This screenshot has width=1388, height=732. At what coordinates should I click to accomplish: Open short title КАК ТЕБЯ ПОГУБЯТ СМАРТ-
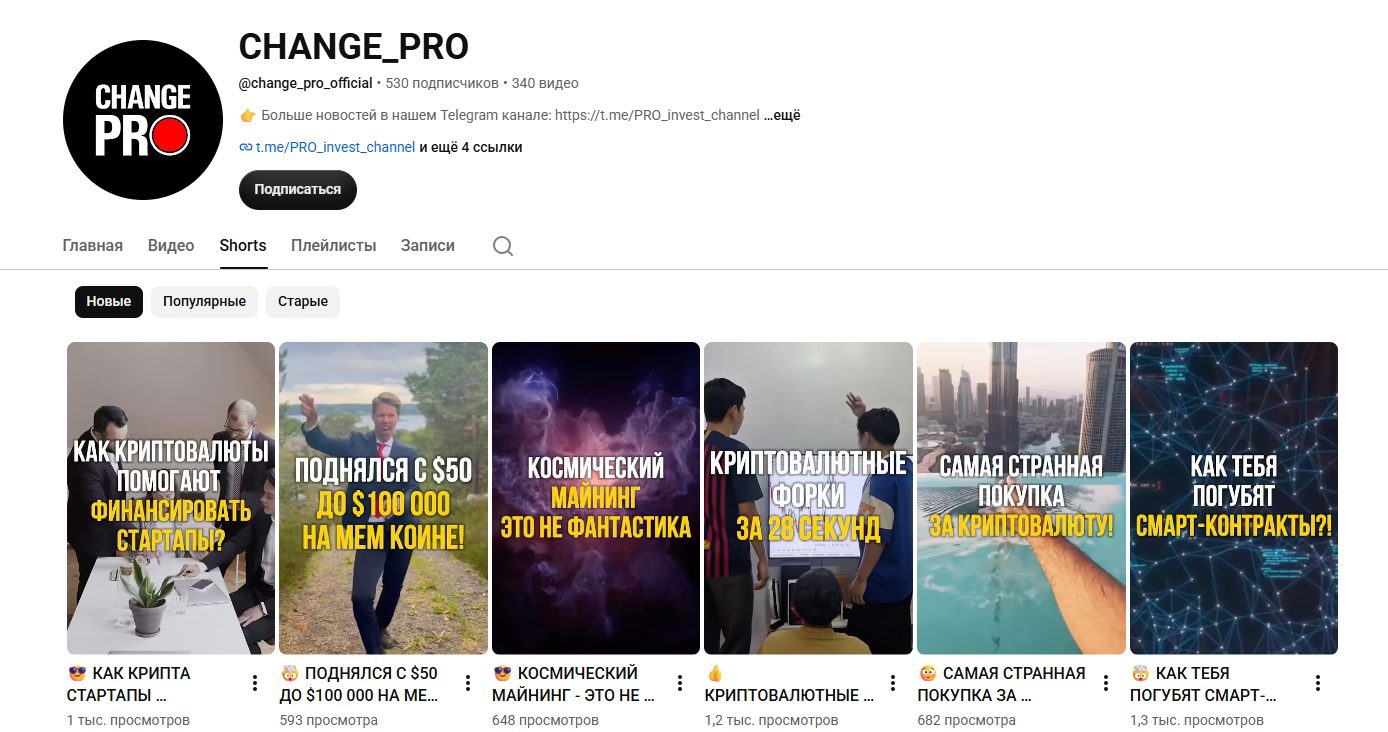[1204, 684]
